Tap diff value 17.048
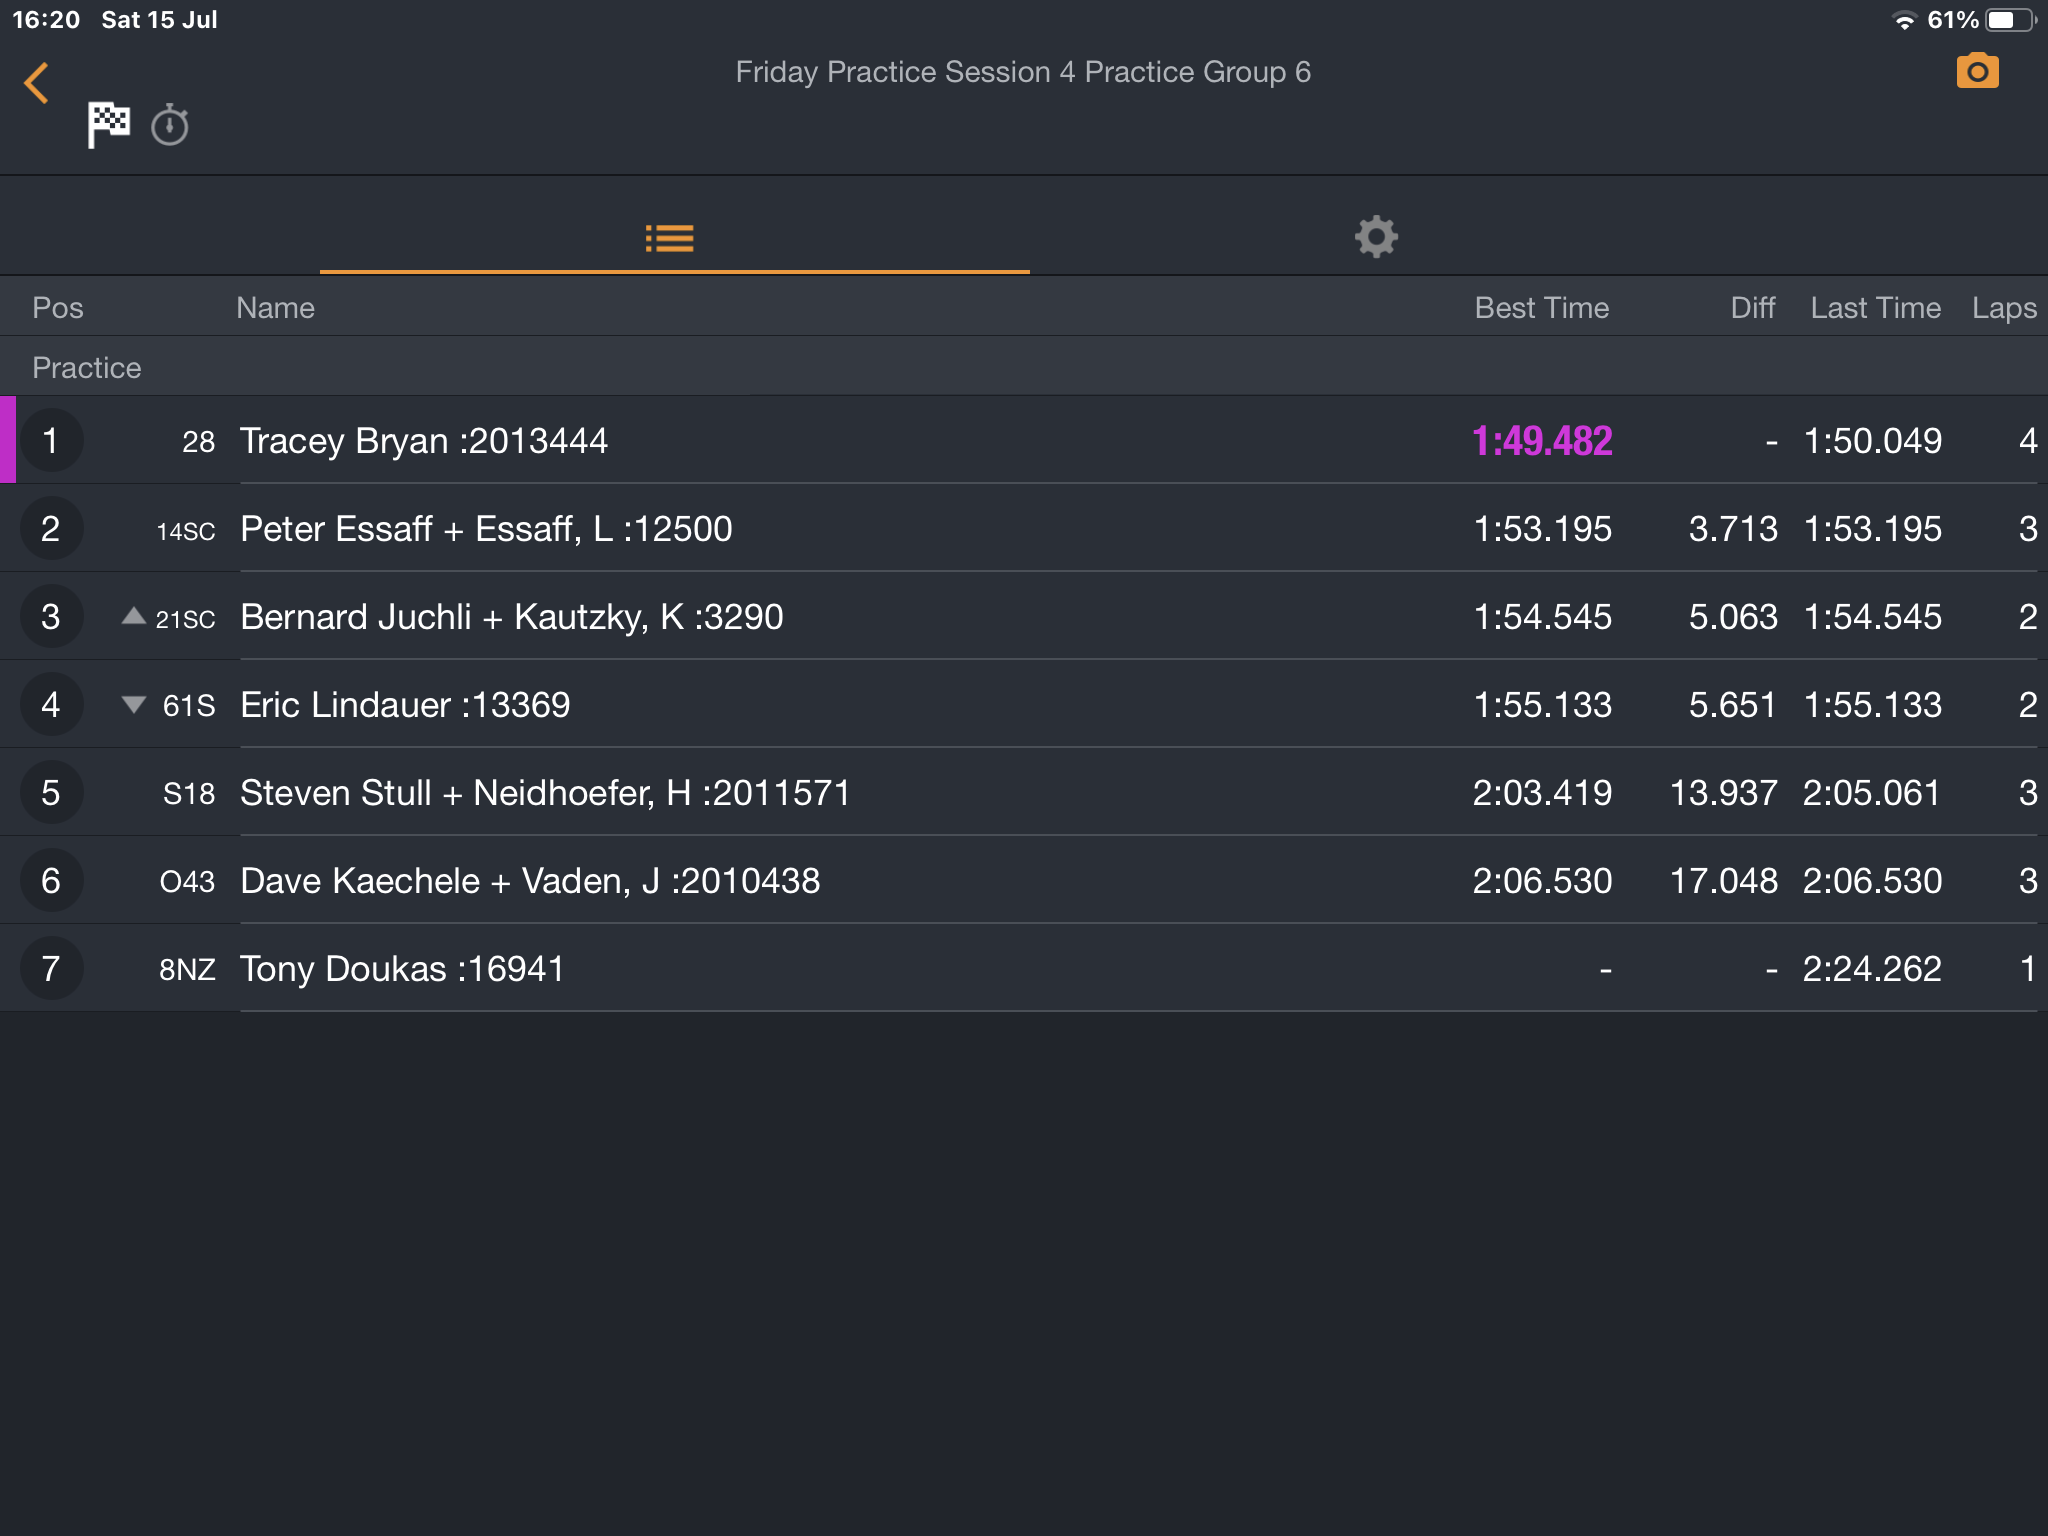Image resolution: width=2048 pixels, height=1536 pixels. (1724, 881)
